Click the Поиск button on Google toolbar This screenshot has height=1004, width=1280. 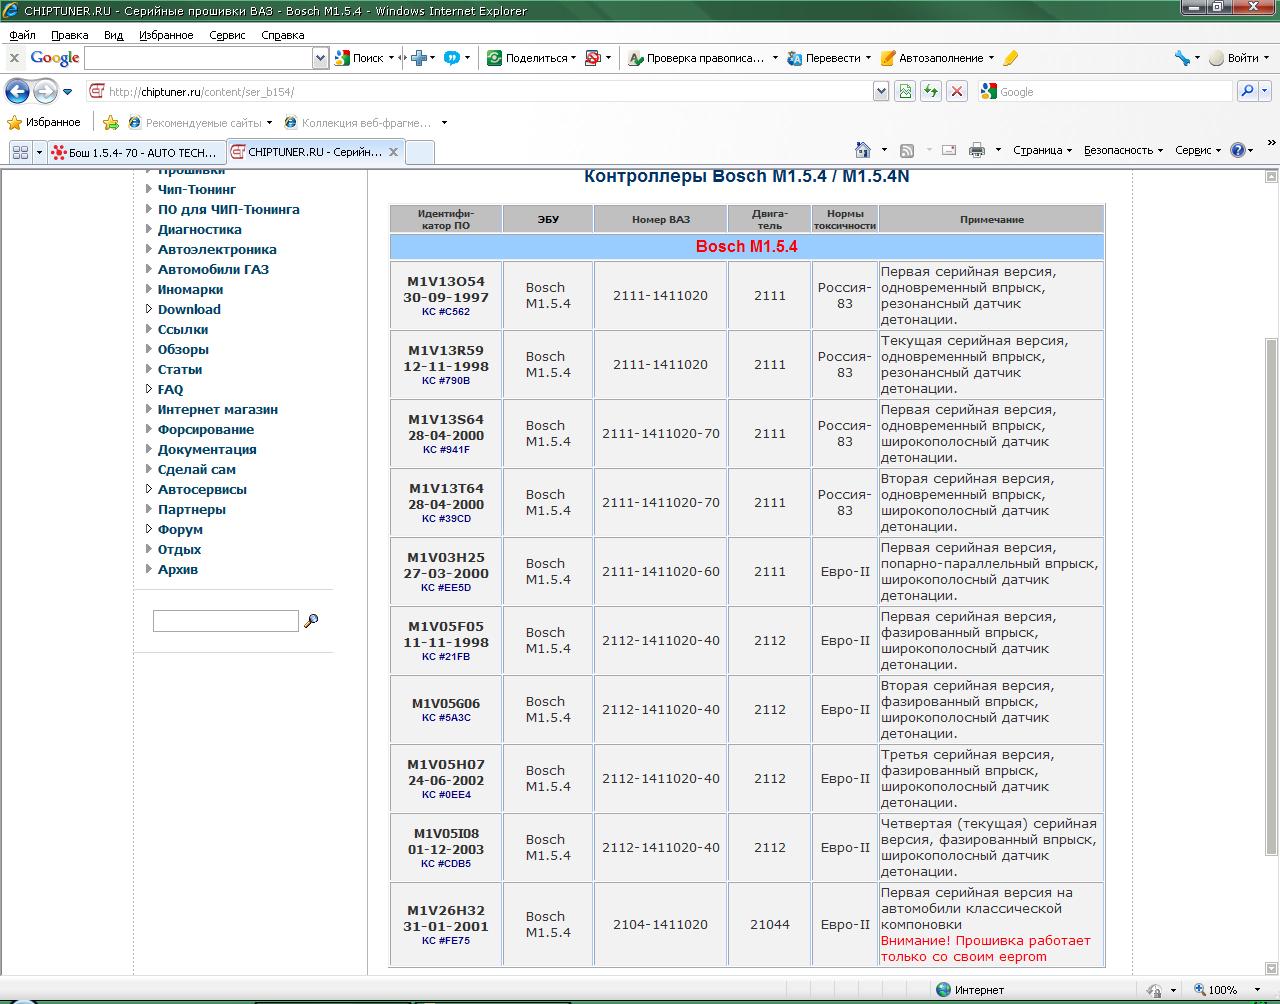point(360,58)
